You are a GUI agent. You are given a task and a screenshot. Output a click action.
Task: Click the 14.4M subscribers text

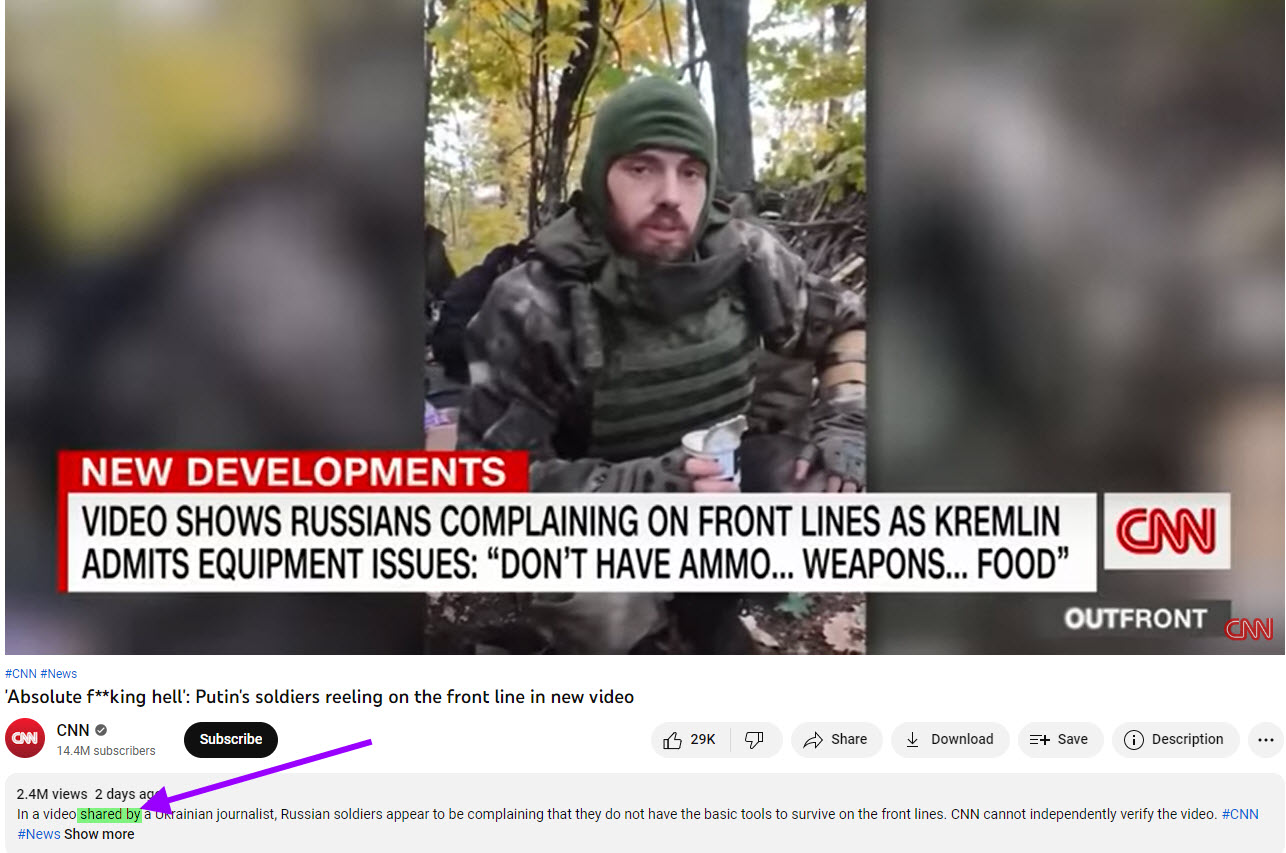106,751
